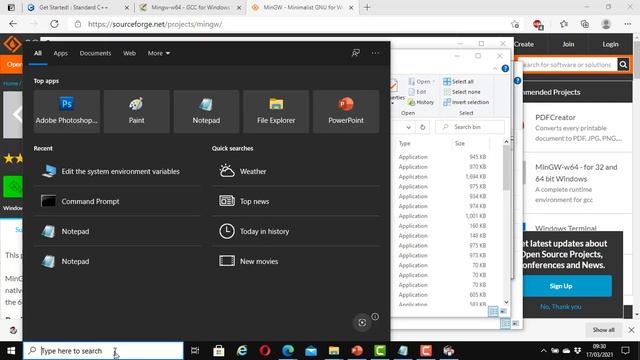
Task: Open Command Prompt from Recent list
Action: click(x=117, y=201)
